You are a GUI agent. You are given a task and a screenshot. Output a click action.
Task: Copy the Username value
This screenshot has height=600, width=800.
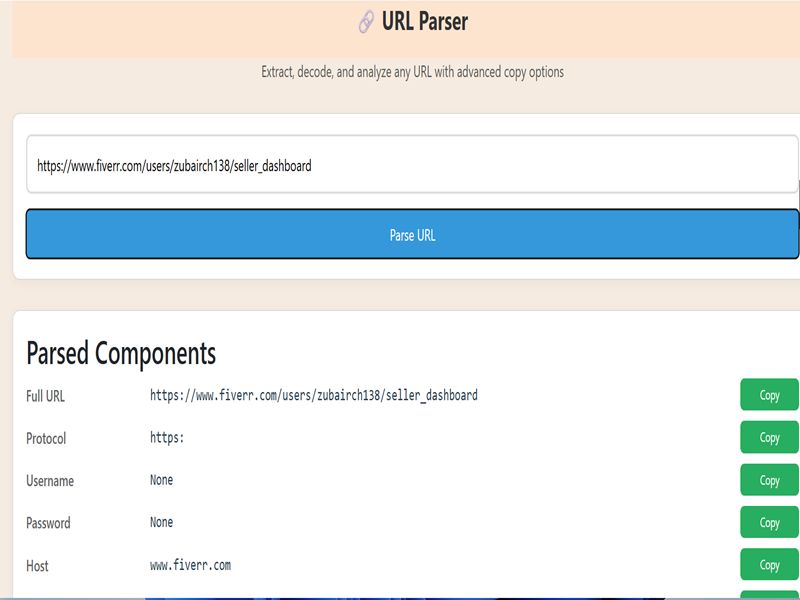[769, 480]
